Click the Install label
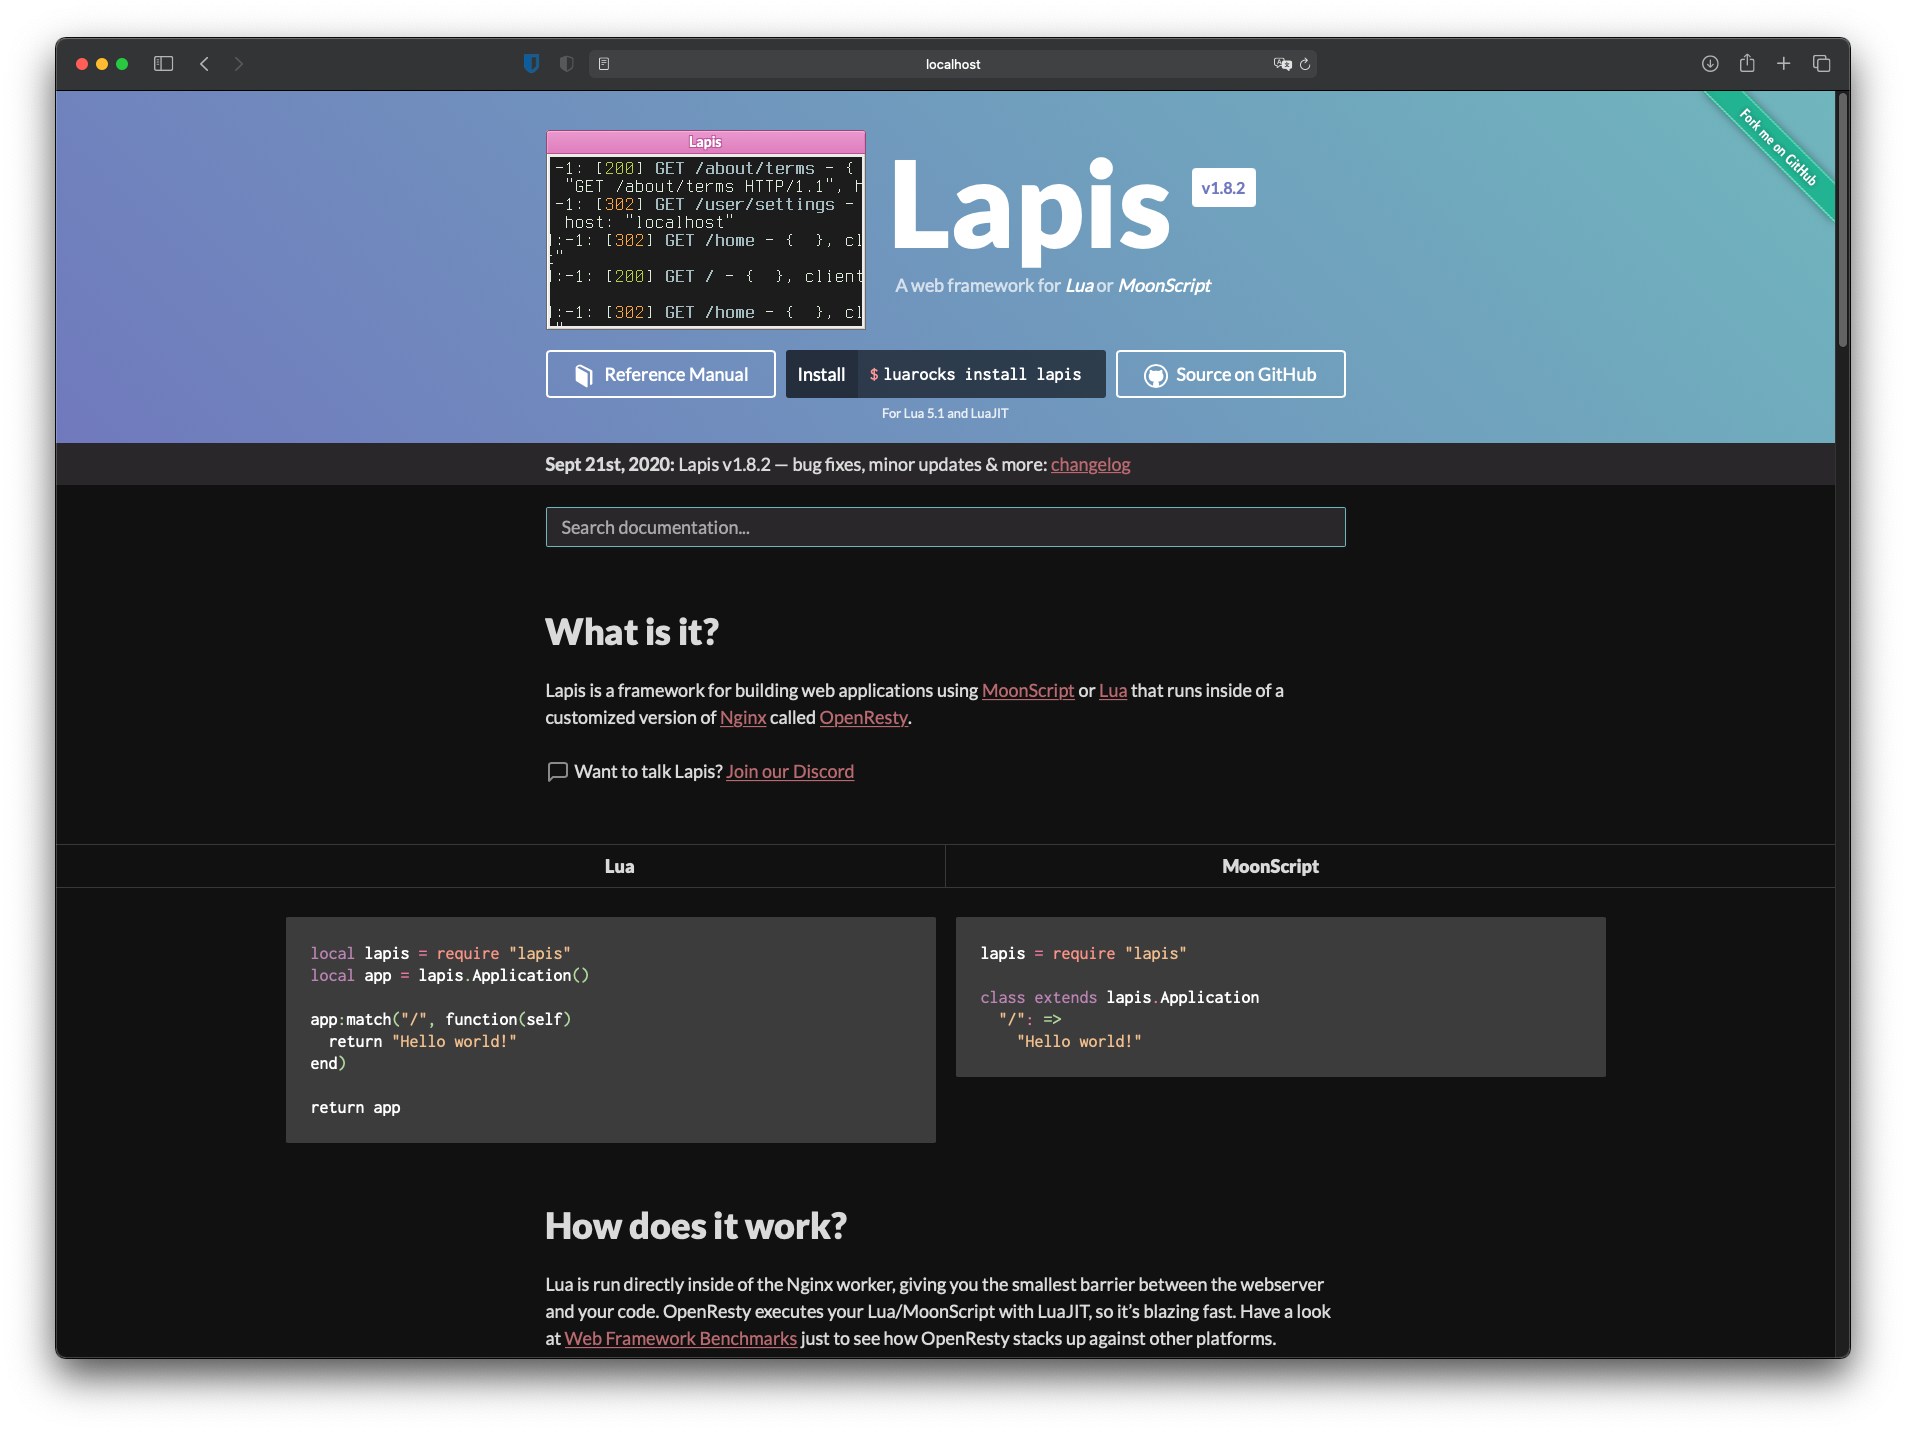 pos(821,374)
